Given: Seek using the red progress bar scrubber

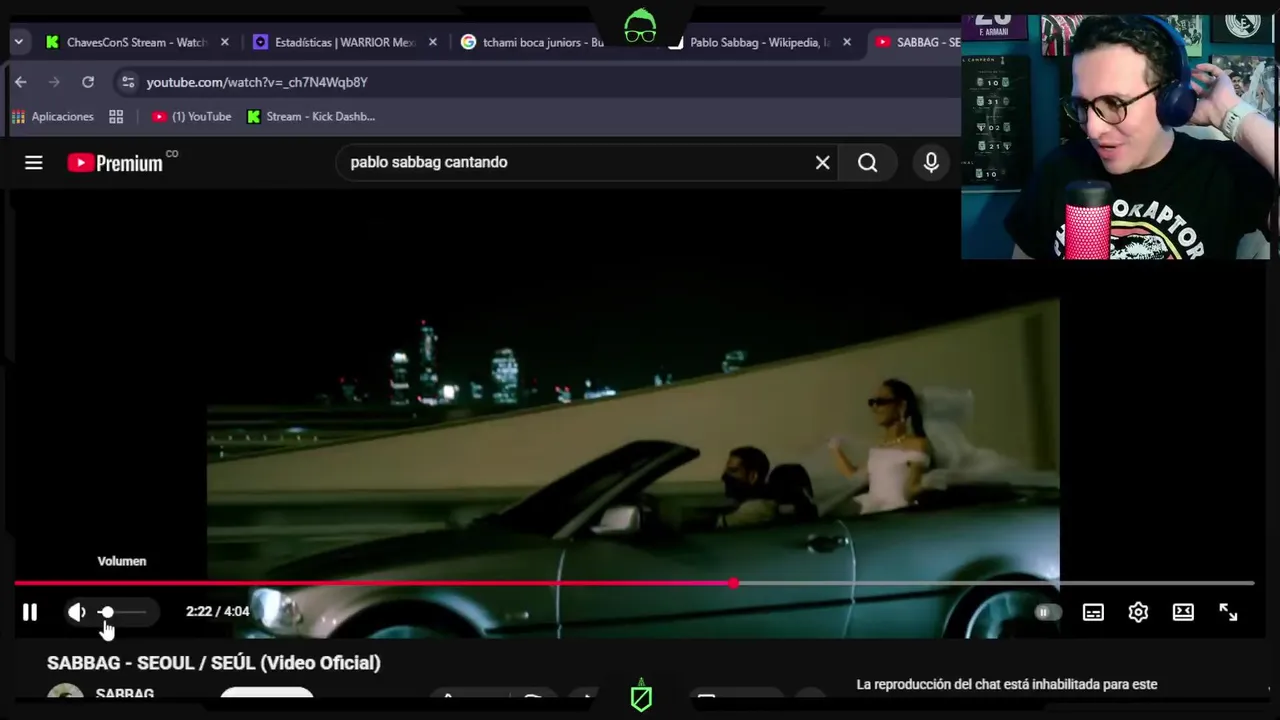Looking at the screenshot, I should click(x=734, y=582).
